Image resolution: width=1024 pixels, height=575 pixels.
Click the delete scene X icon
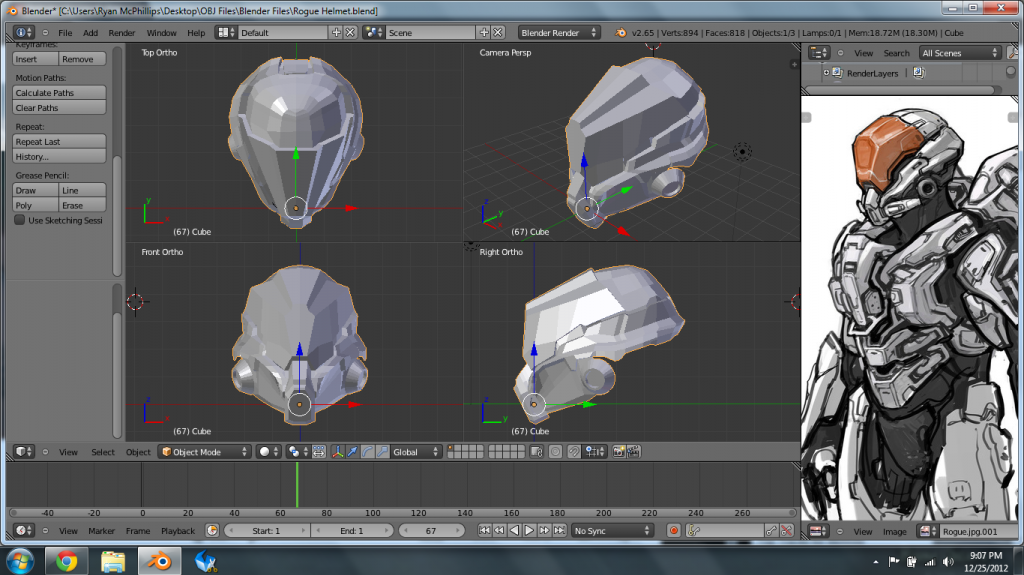[498, 32]
